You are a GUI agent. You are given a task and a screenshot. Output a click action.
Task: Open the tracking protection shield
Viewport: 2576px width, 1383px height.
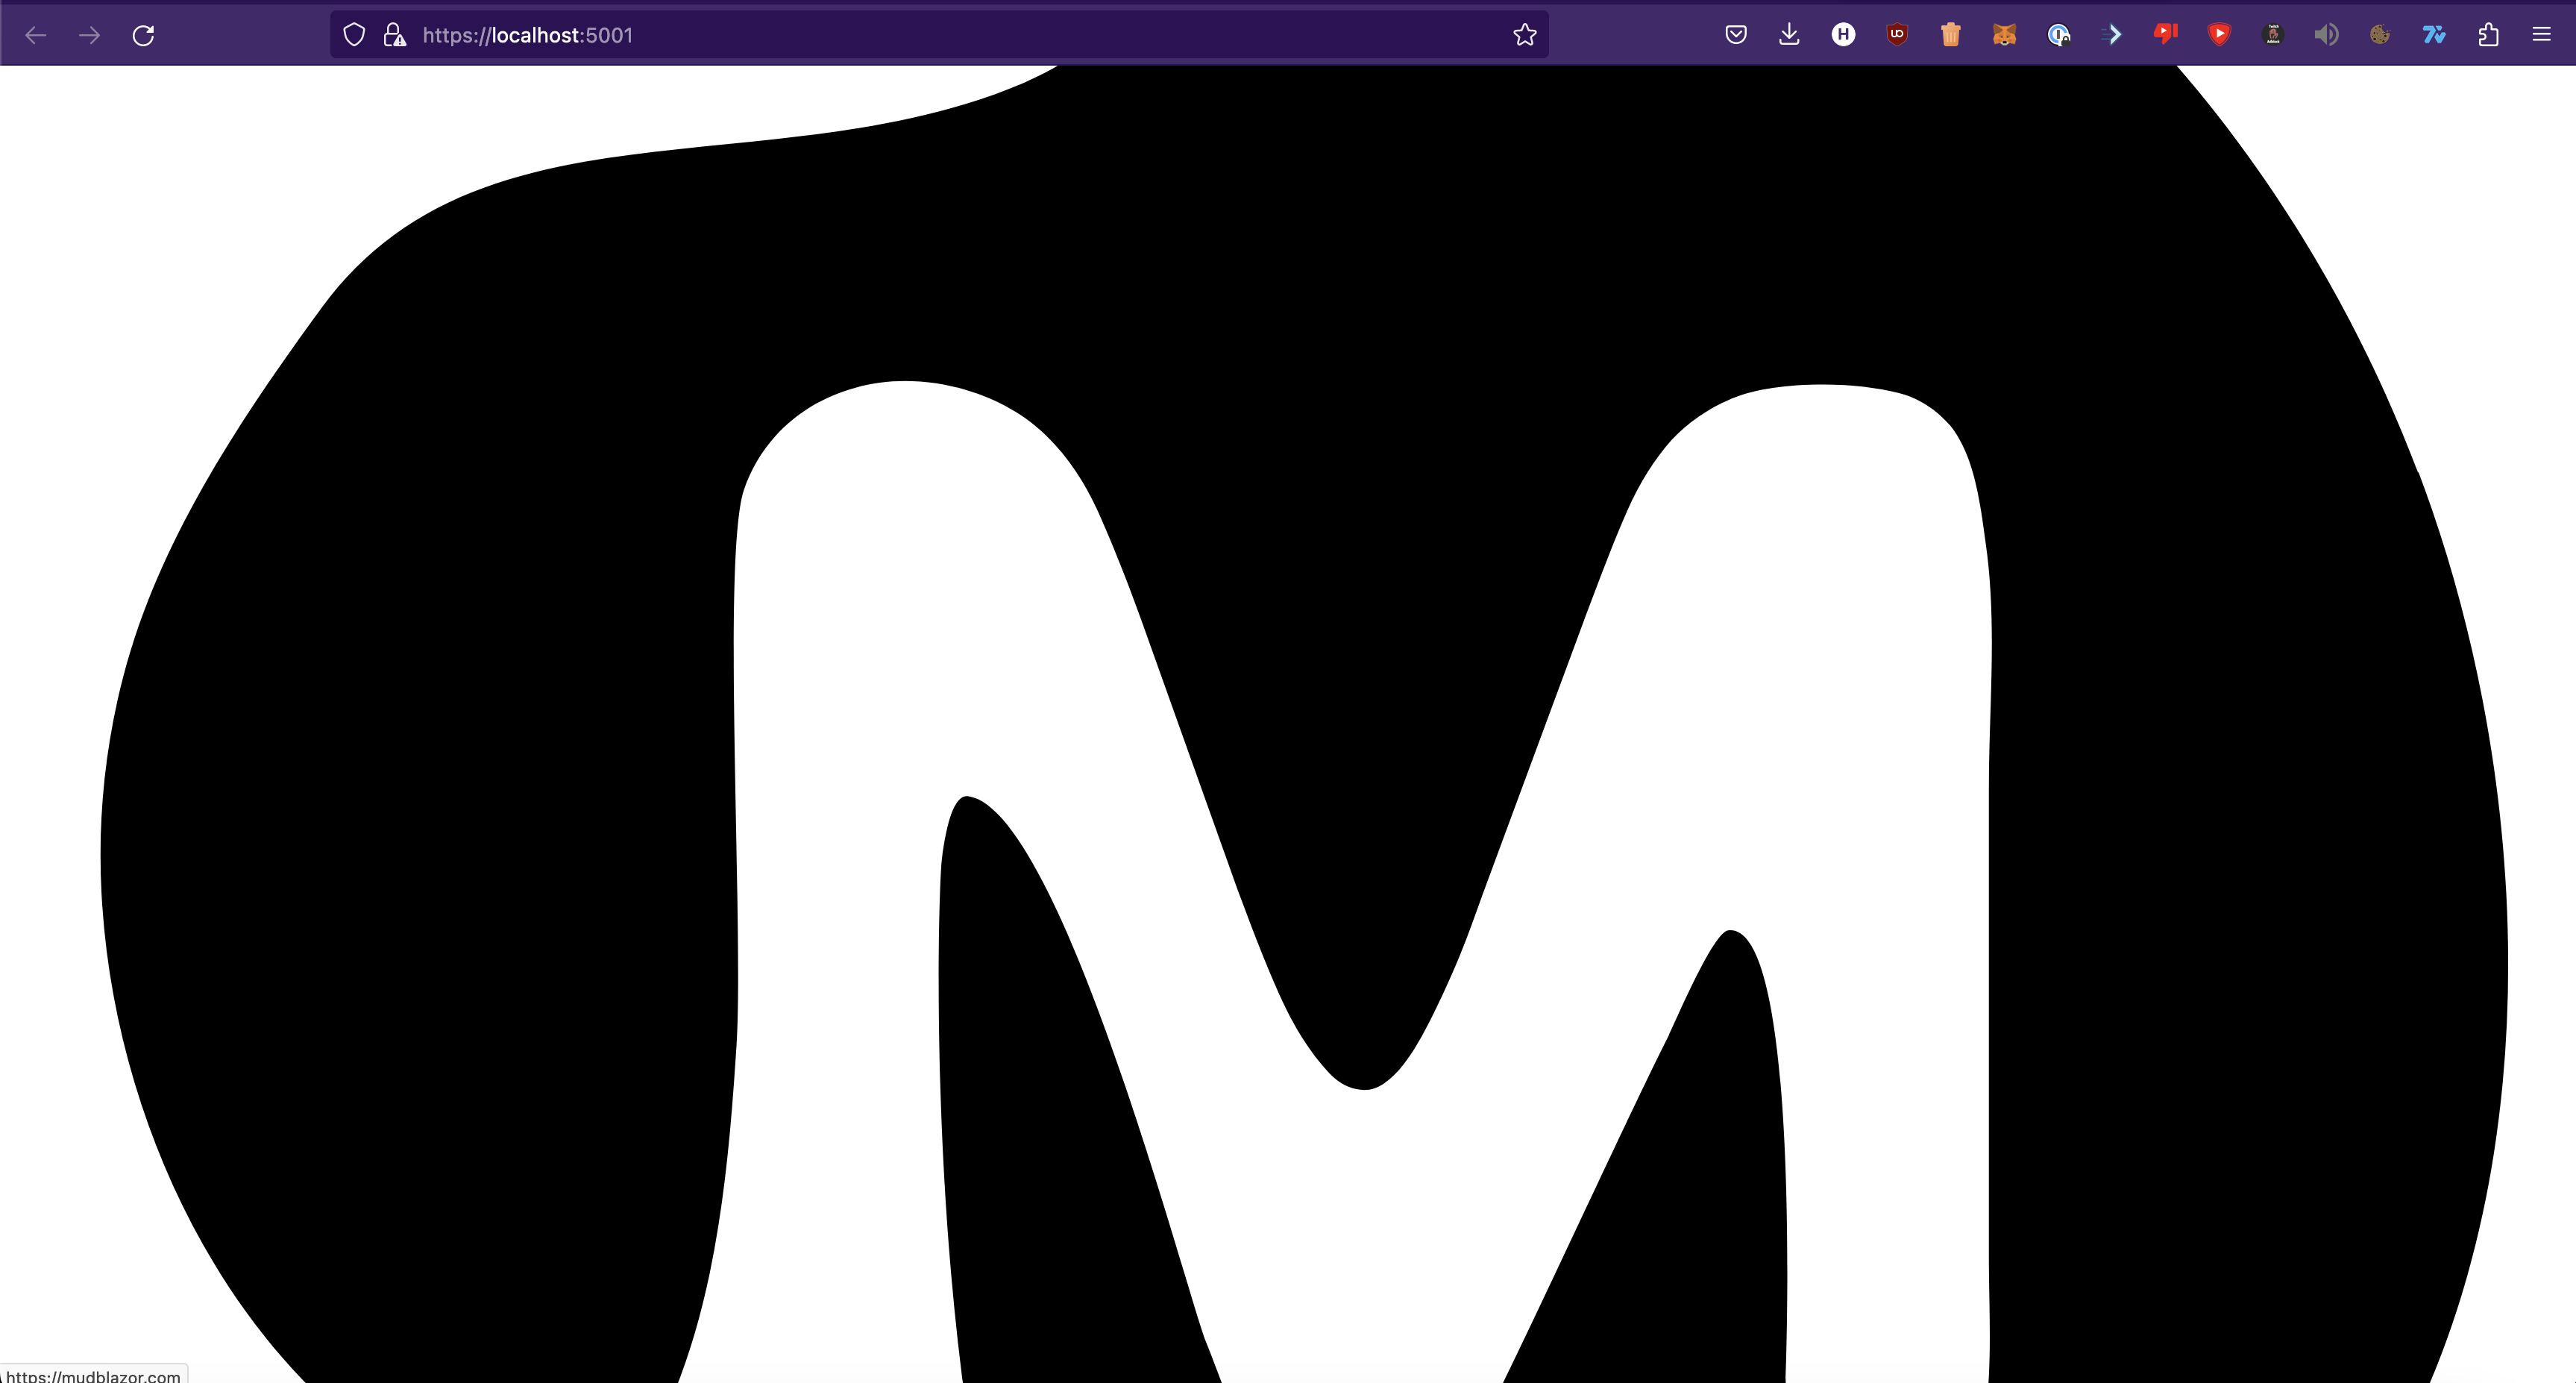[x=354, y=35]
